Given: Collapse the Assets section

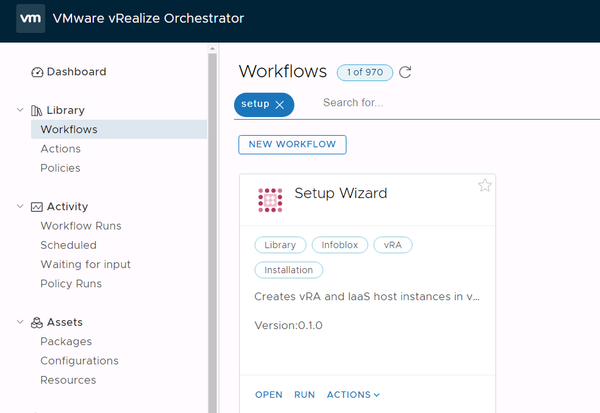Looking at the screenshot, I should [20, 322].
